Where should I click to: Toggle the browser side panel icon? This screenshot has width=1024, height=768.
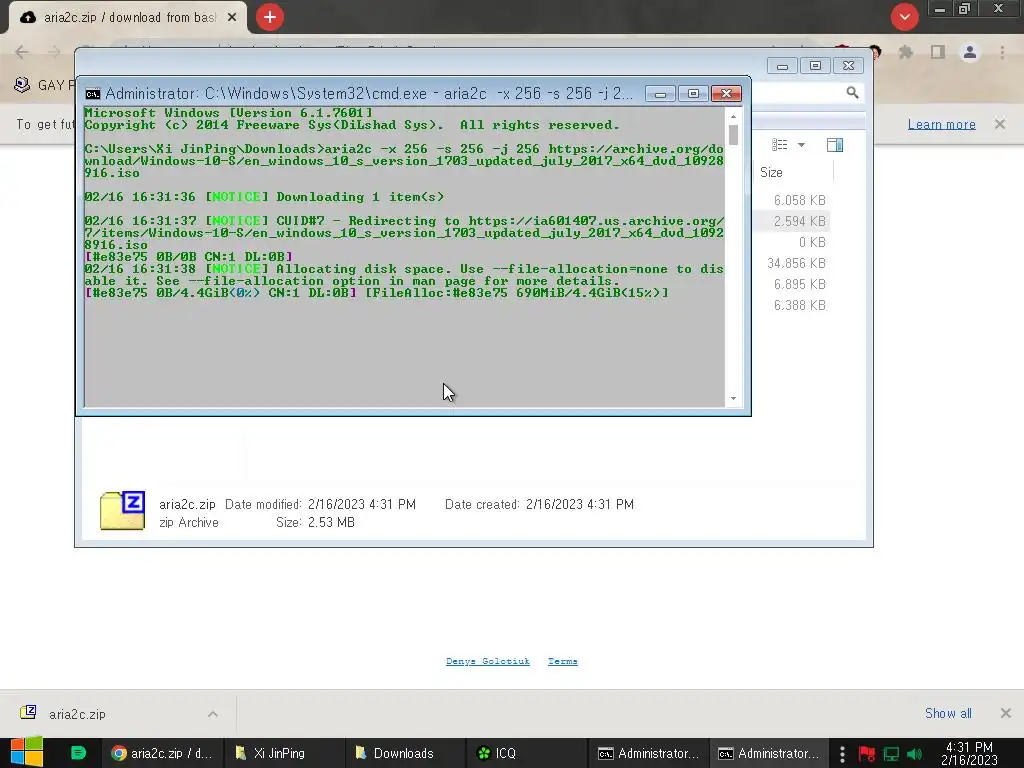coord(938,52)
